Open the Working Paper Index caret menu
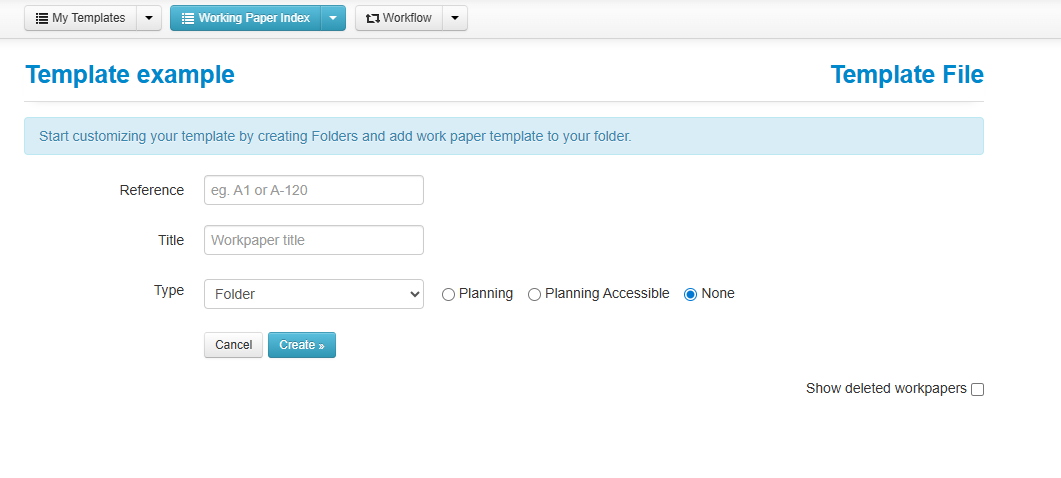Viewport: 1061px width, 478px height. pos(333,18)
